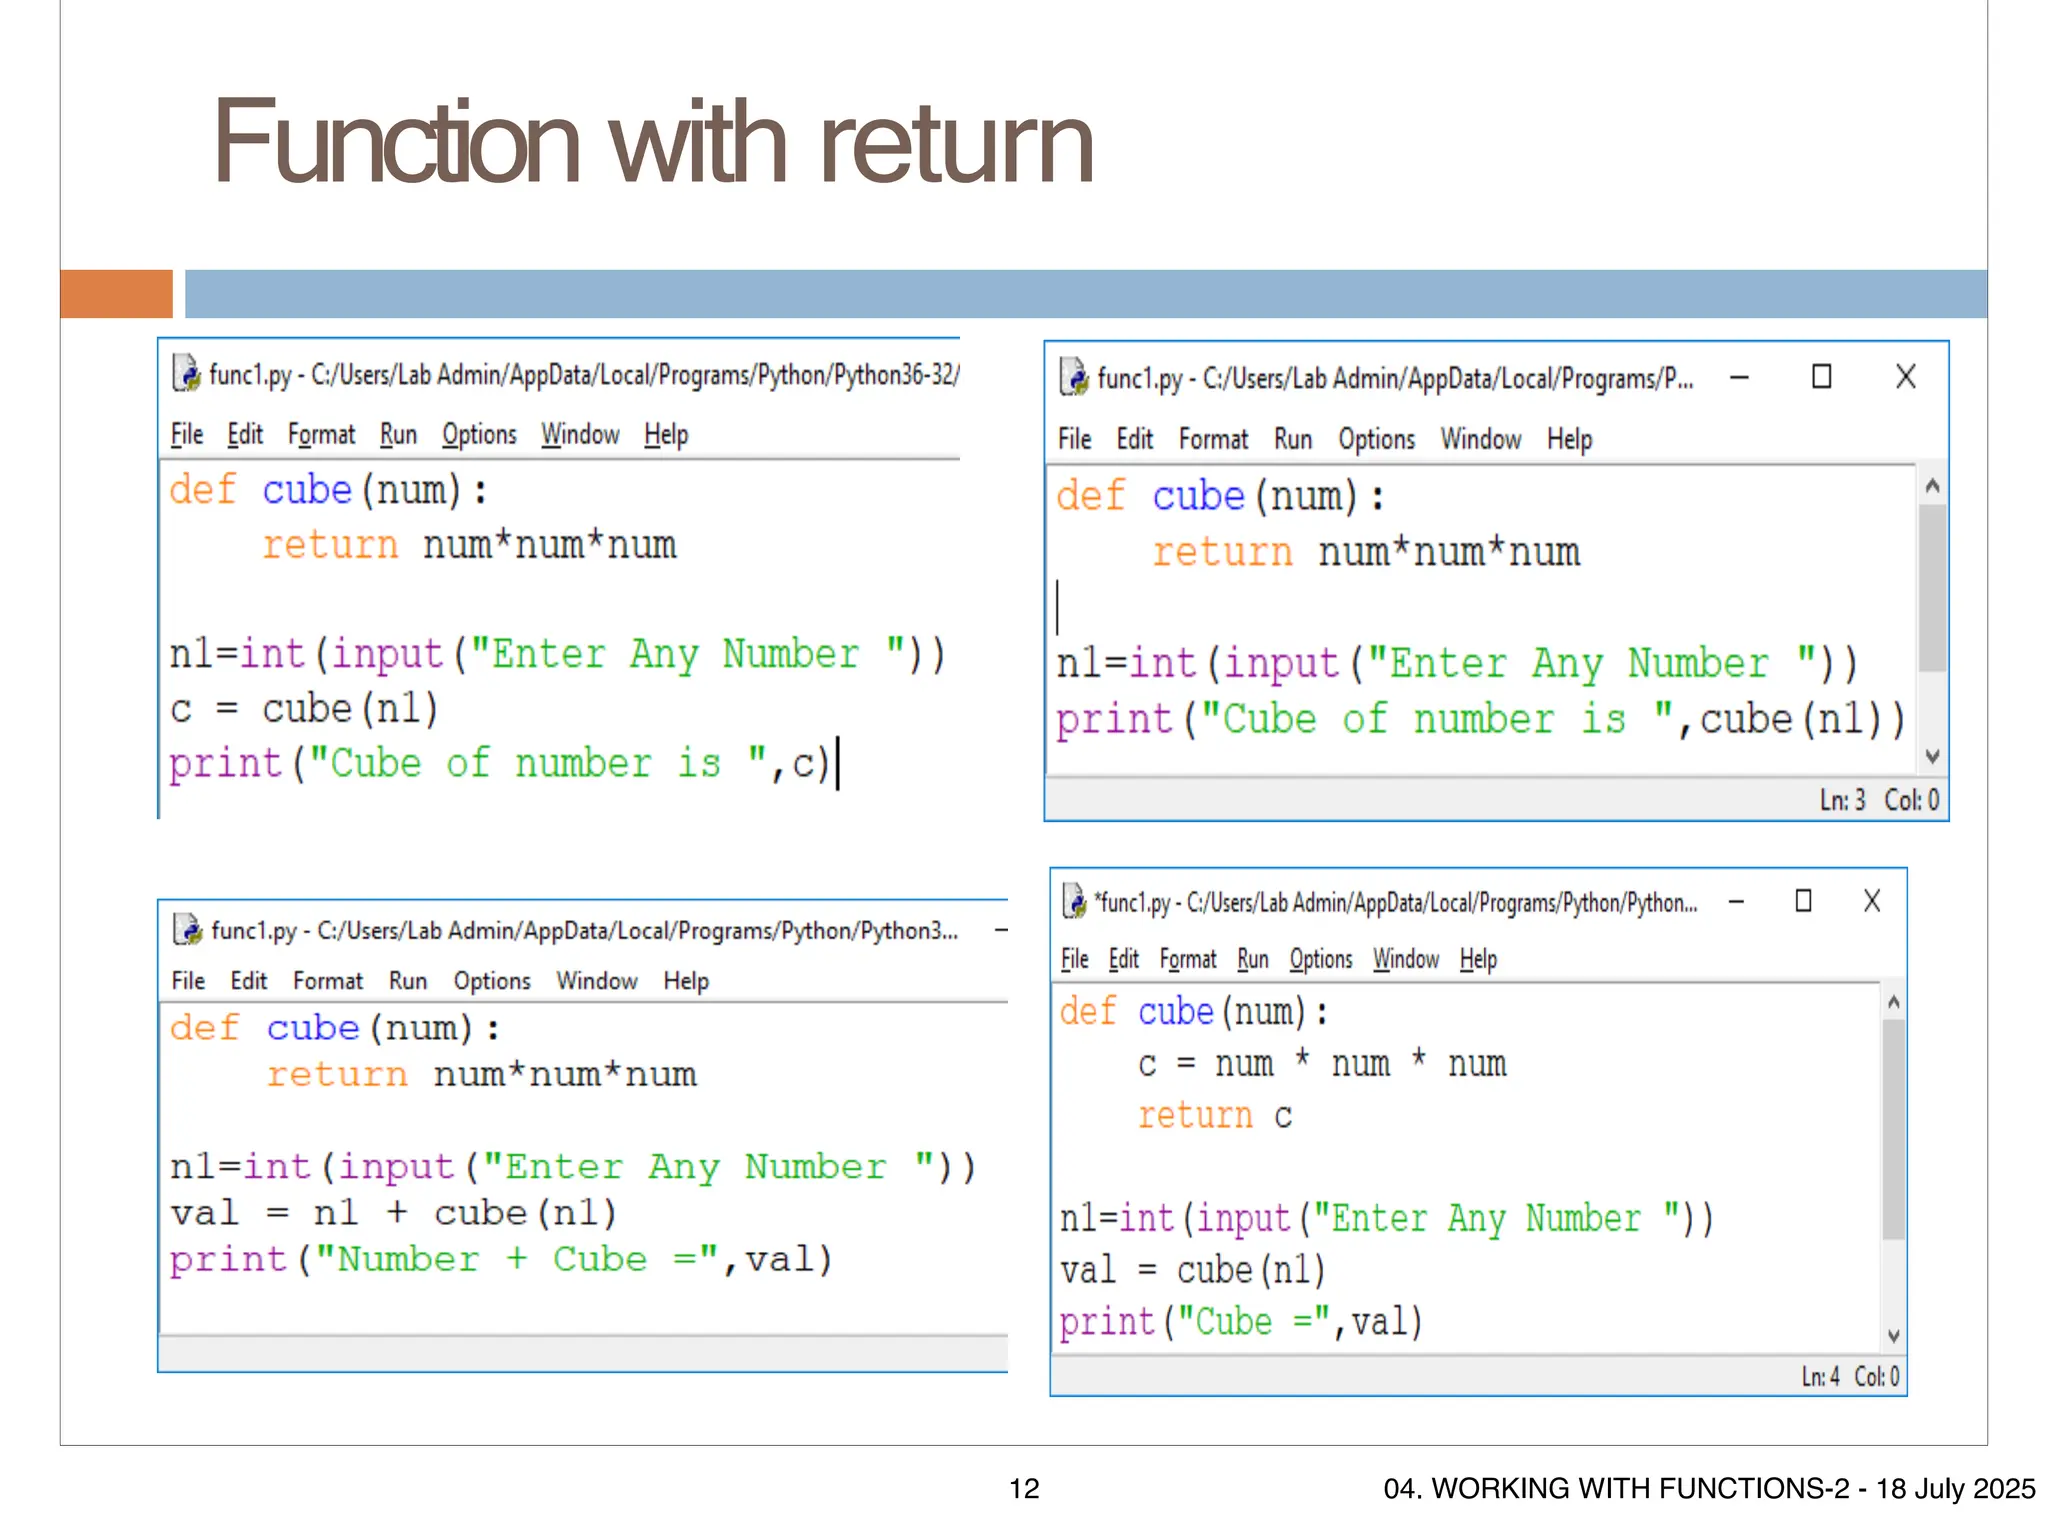Click 'c = num * num * num' line in bottom-right editor

pos(1322,1063)
